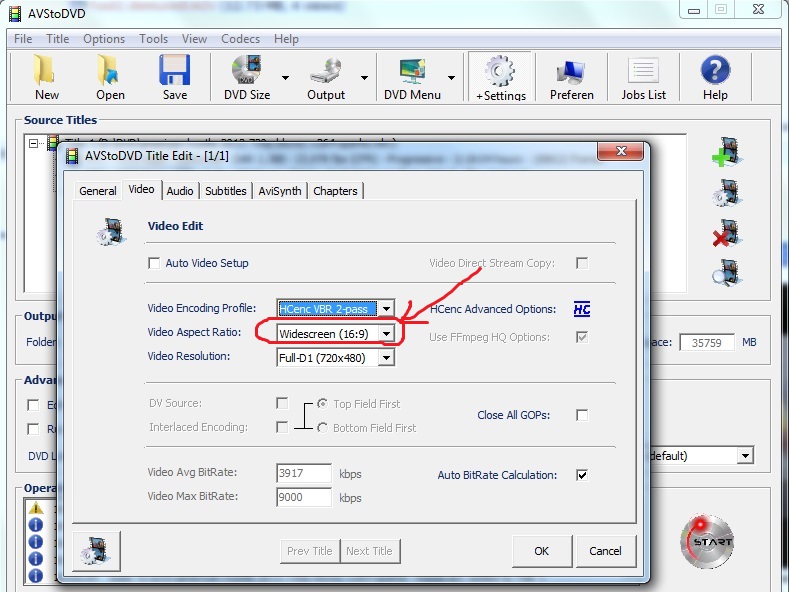Close the Title Edit dialog
Image resolution: width=789 pixels, height=592 pixels.
[x=620, y=151]
